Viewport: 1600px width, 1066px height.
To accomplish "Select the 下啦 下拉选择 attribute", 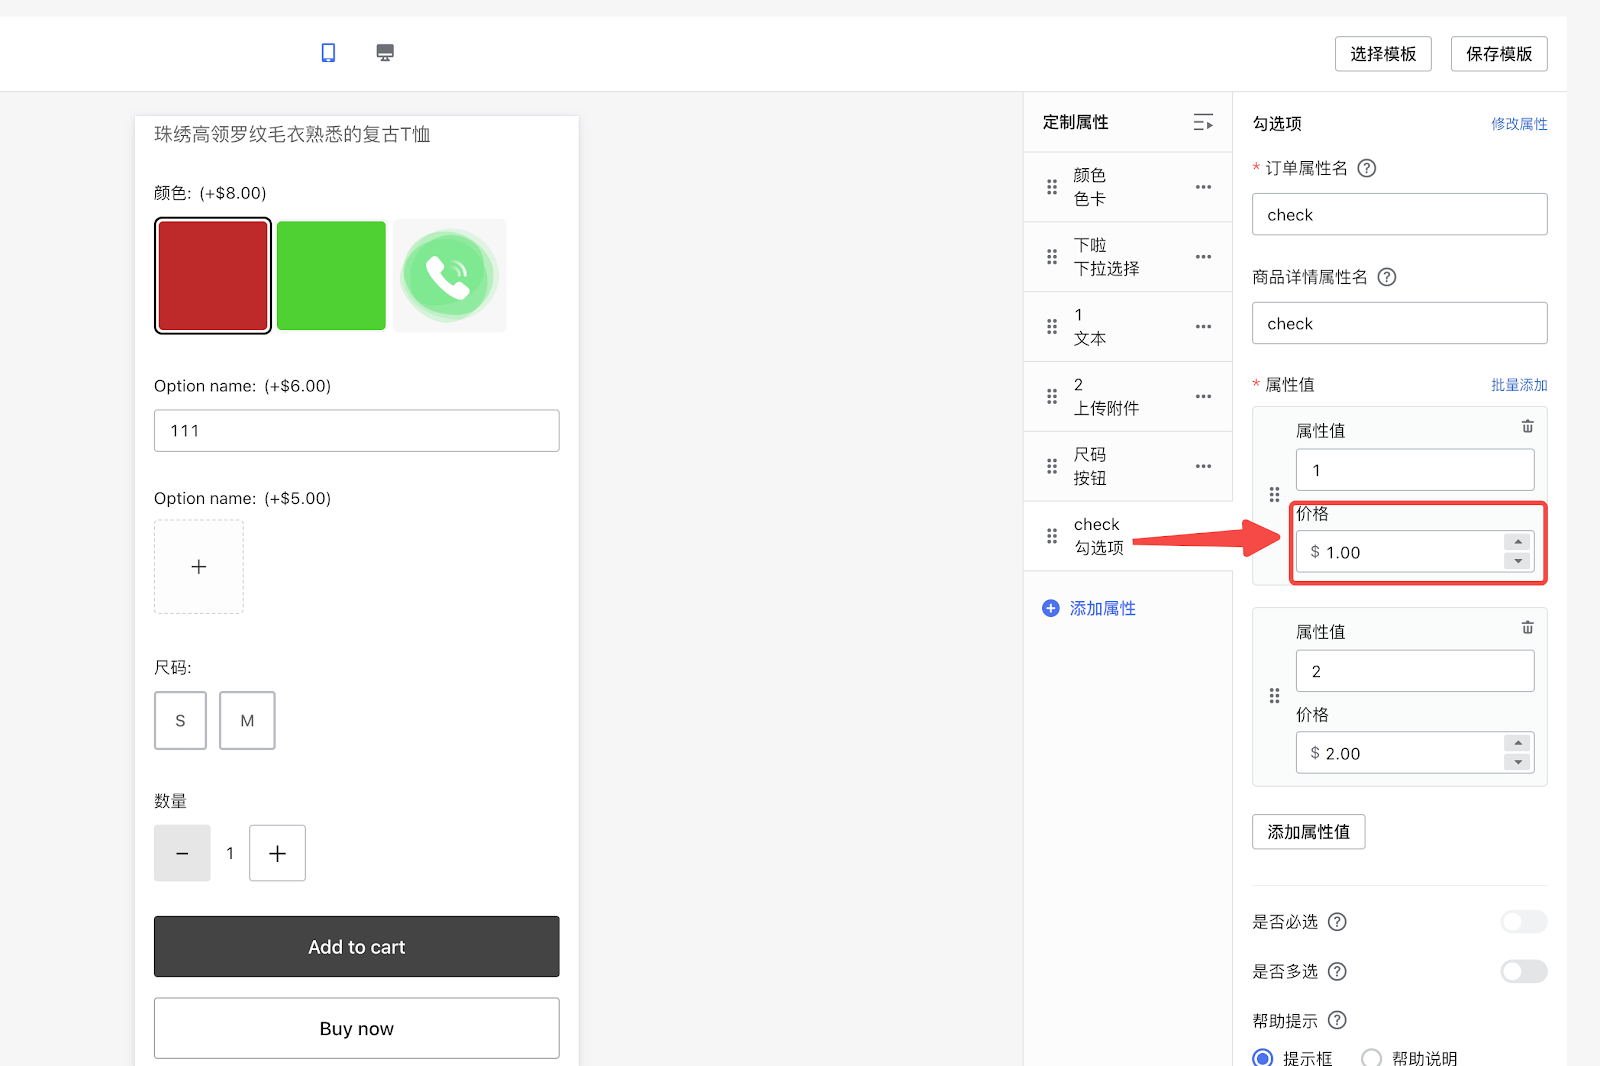I will coord(1128,257).
